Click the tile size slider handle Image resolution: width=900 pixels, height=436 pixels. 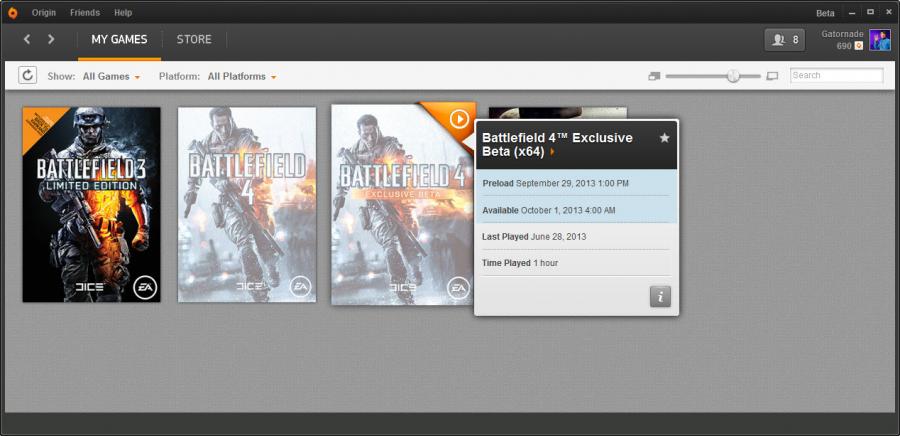click(x=733, y=76)
